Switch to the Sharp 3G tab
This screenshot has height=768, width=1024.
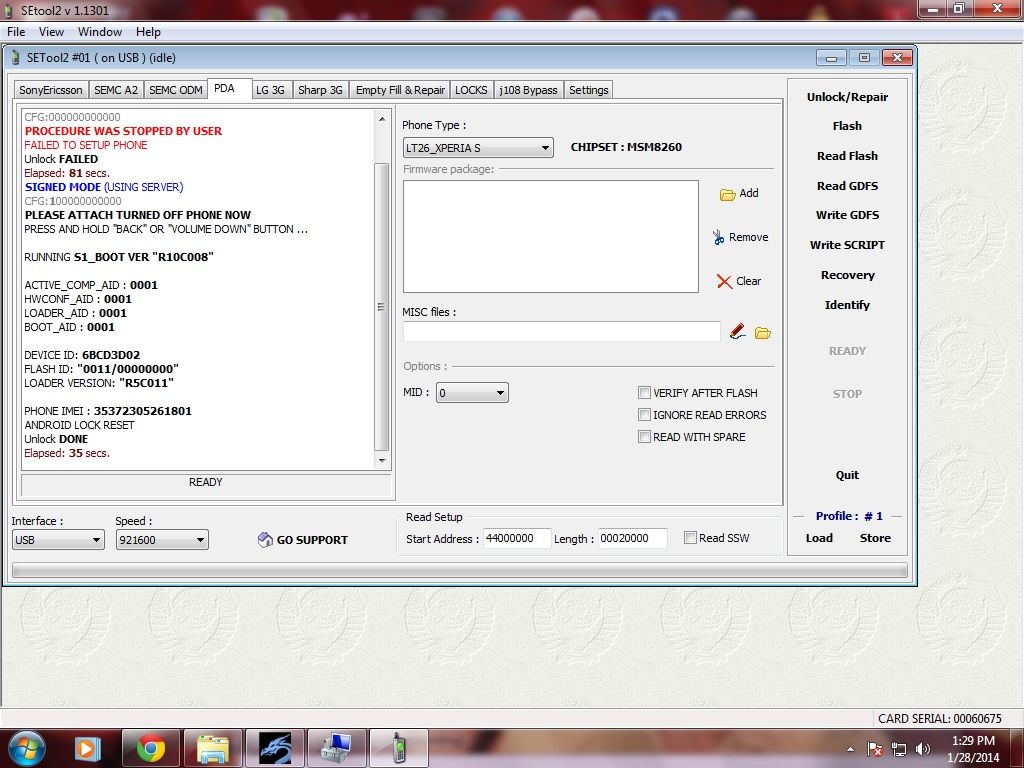320,90
